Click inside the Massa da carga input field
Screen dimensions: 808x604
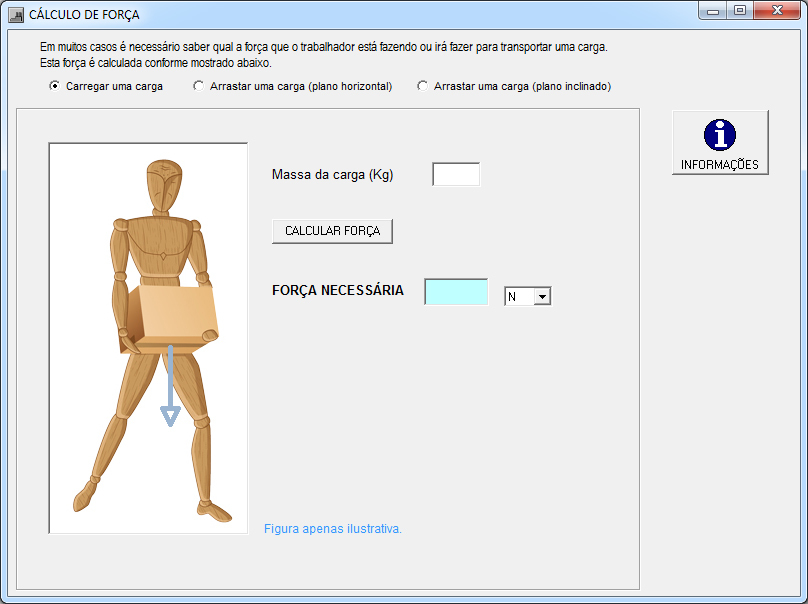click(x=455, y=173)
